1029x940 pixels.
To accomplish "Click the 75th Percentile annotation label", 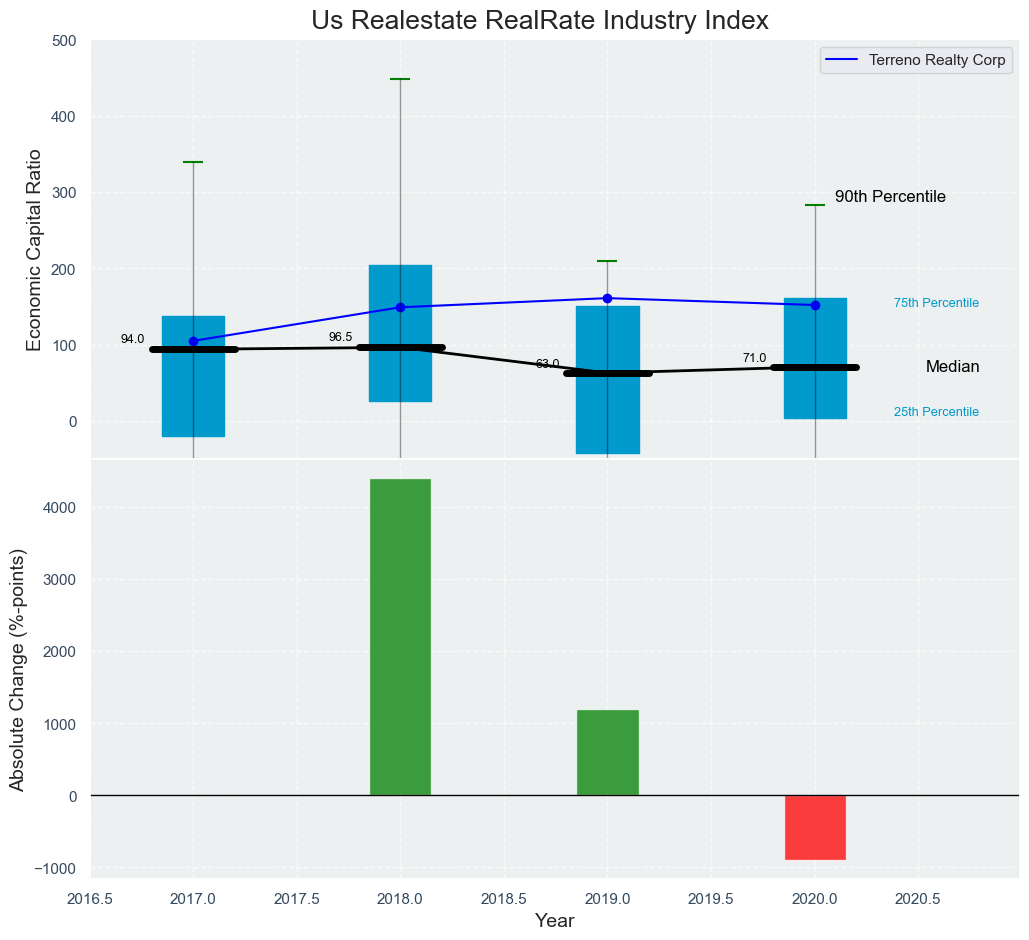I will coord(936,303).
